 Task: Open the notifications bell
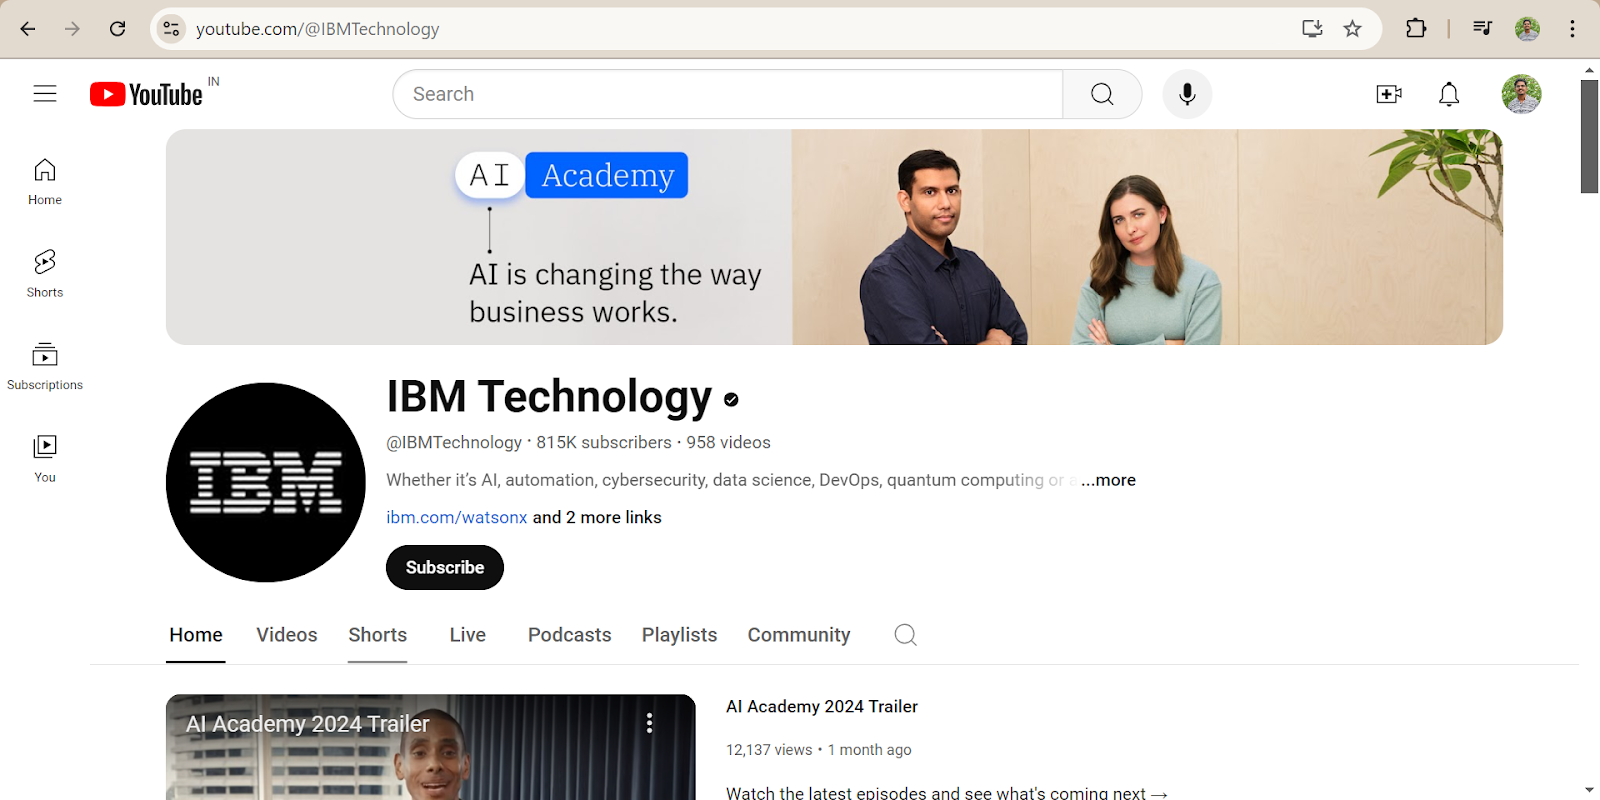1449,94
